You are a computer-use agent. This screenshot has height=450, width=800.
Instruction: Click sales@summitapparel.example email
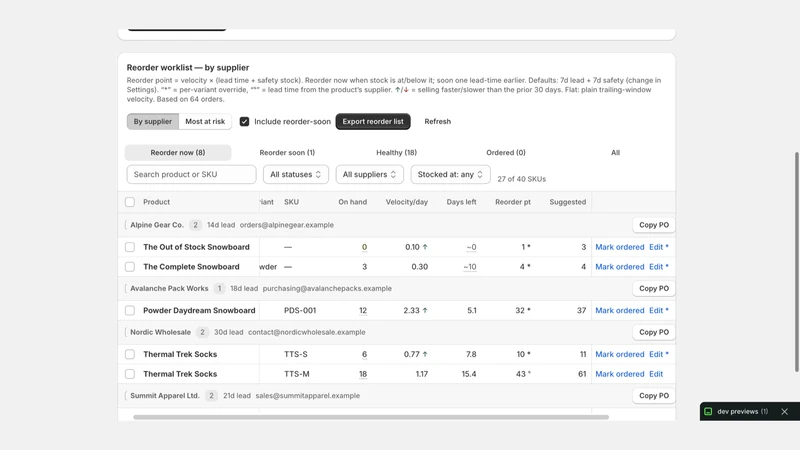pos(308,395)
